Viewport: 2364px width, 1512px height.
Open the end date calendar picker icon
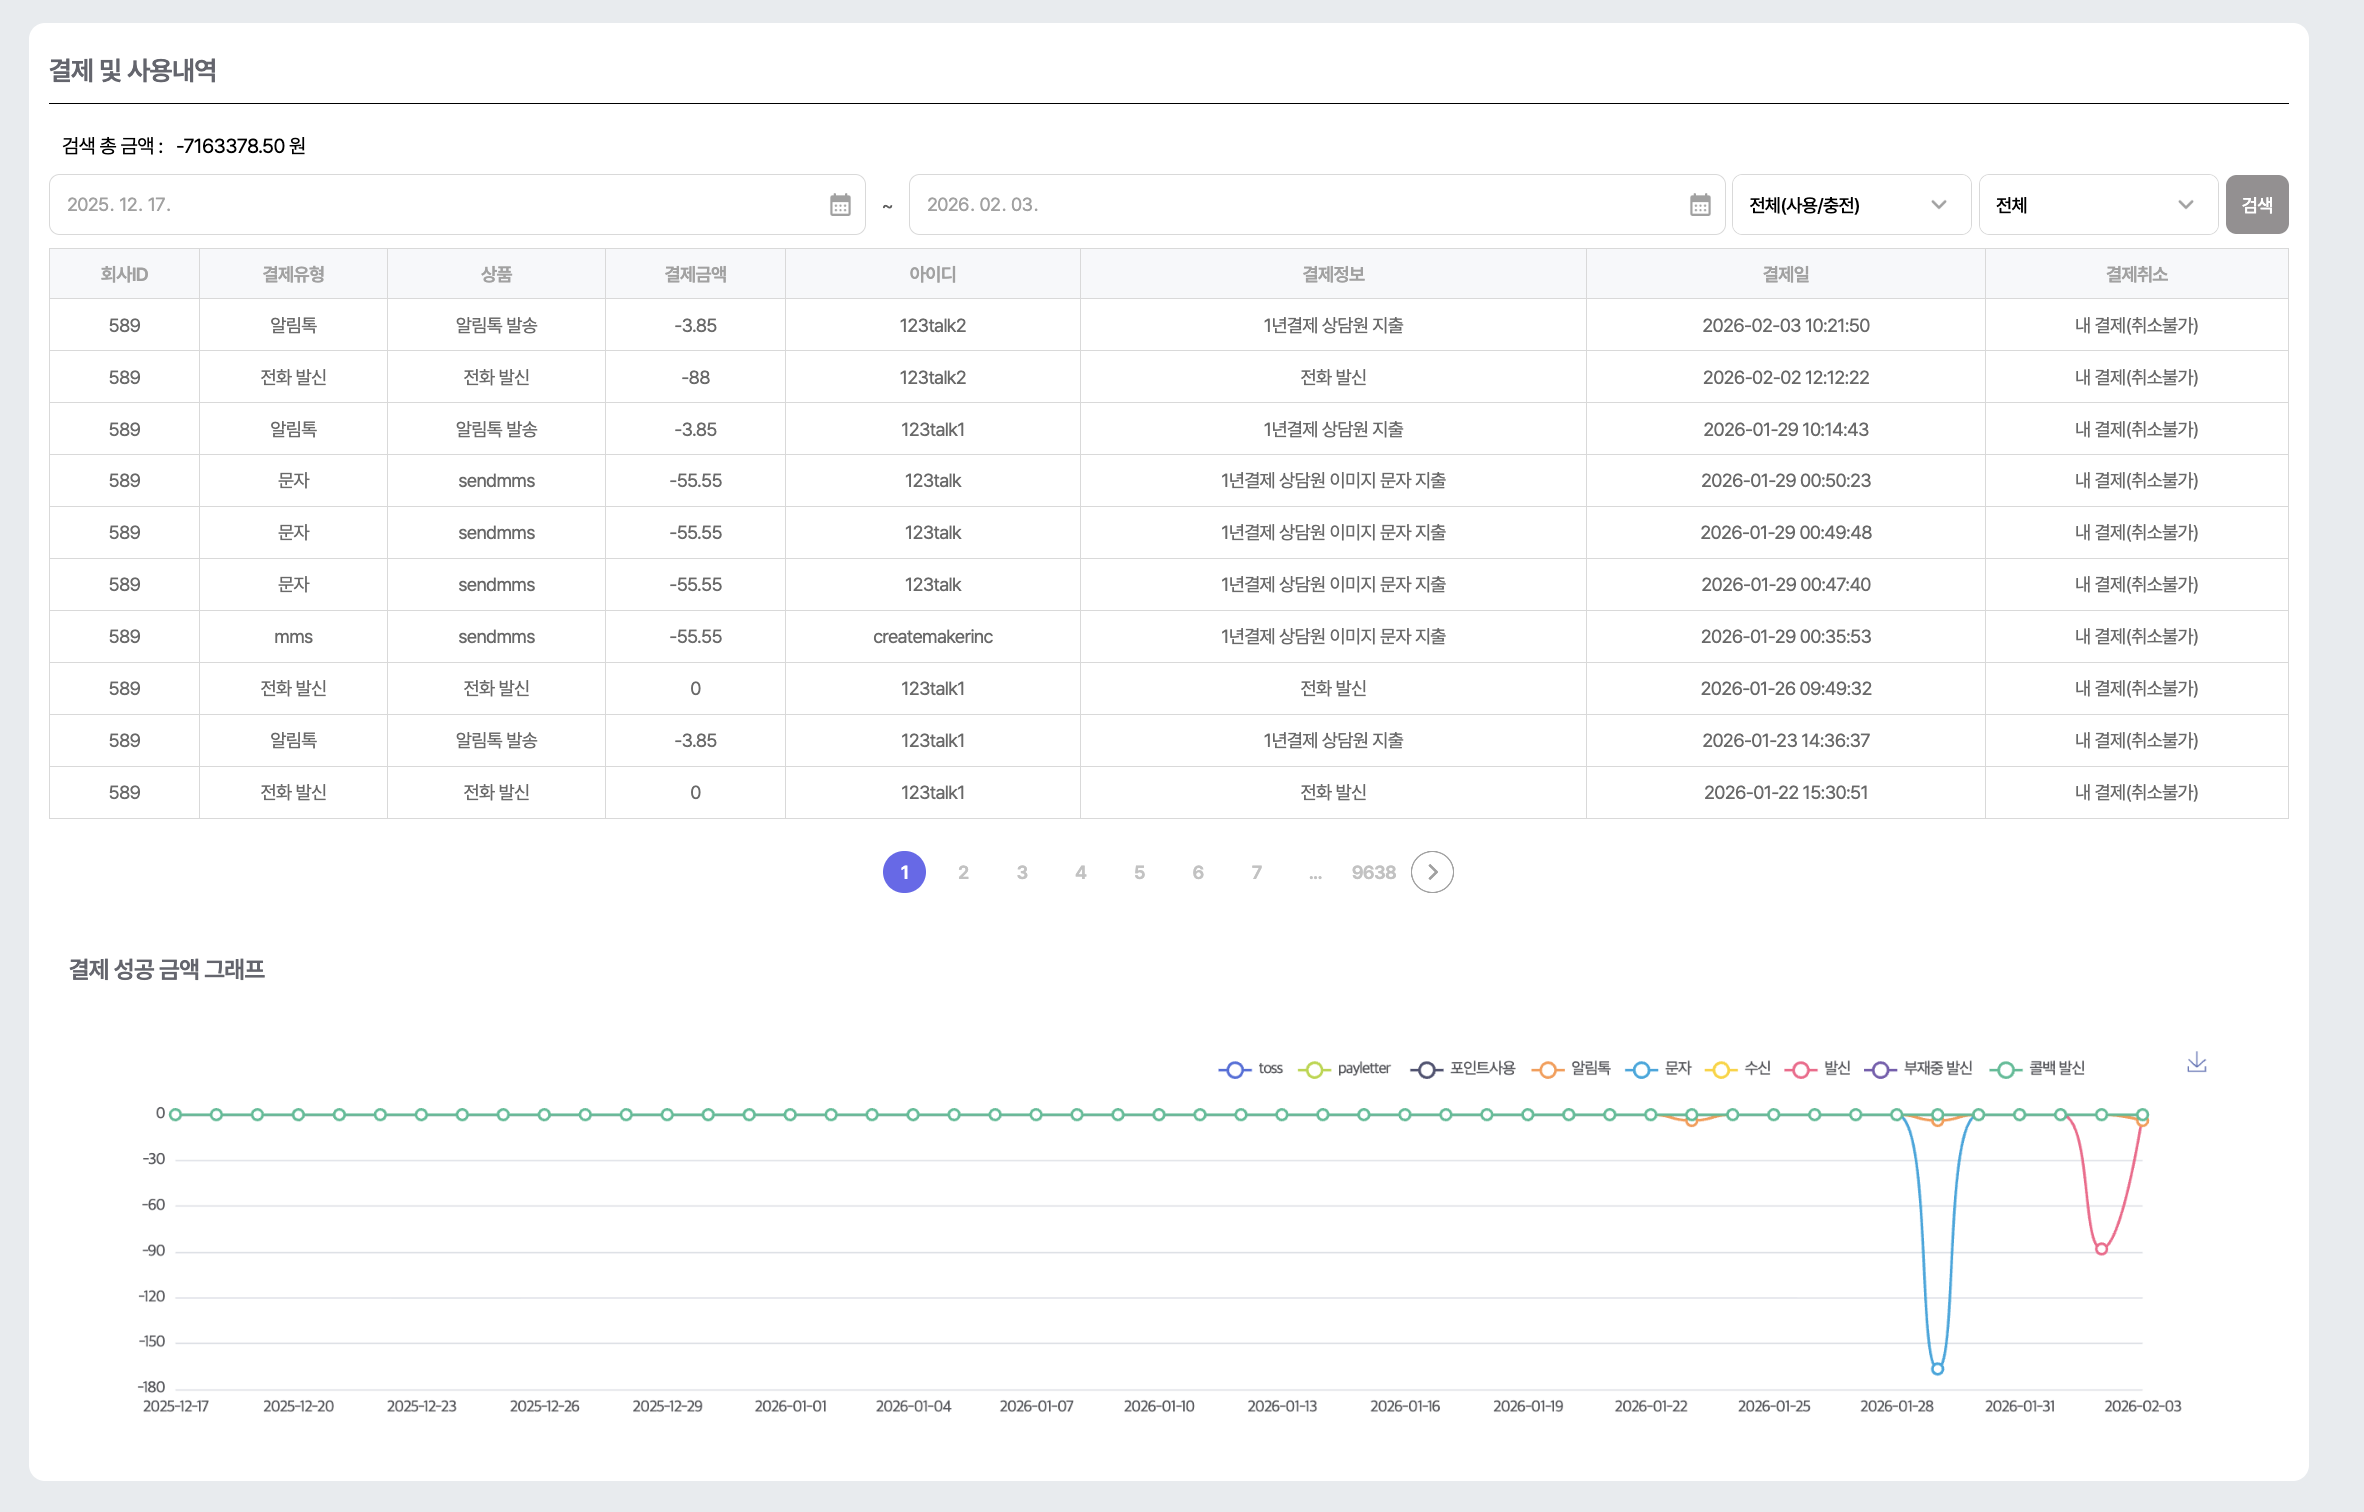(x=1700, y=205)
